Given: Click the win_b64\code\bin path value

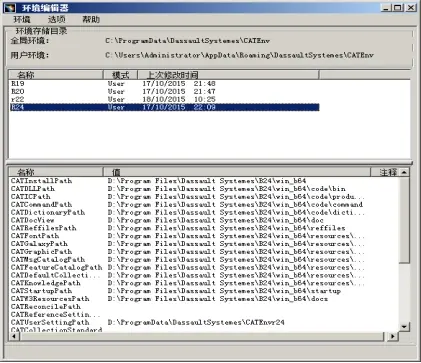Looking at the screenshot, I should [x=227, y=189].
